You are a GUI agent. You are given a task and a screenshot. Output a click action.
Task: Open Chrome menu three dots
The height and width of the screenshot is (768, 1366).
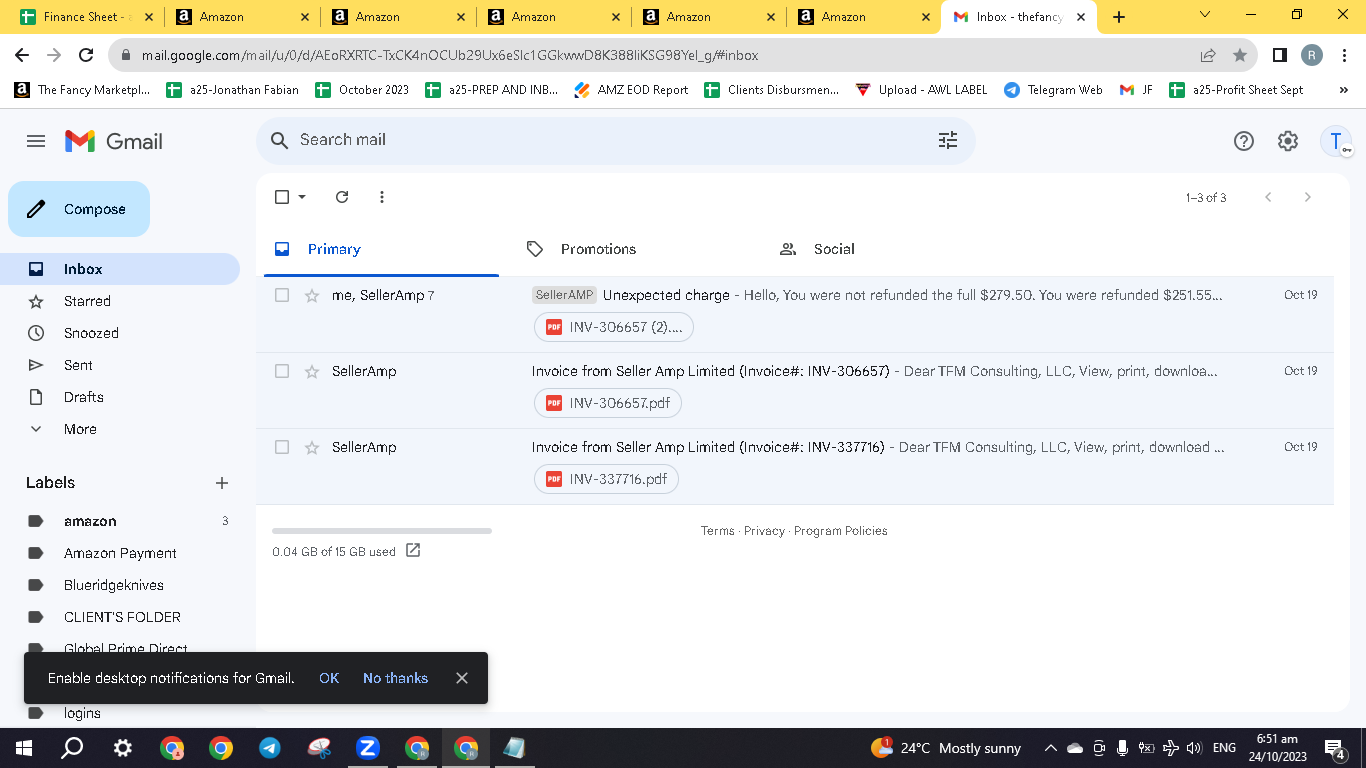click(1345, 55)
